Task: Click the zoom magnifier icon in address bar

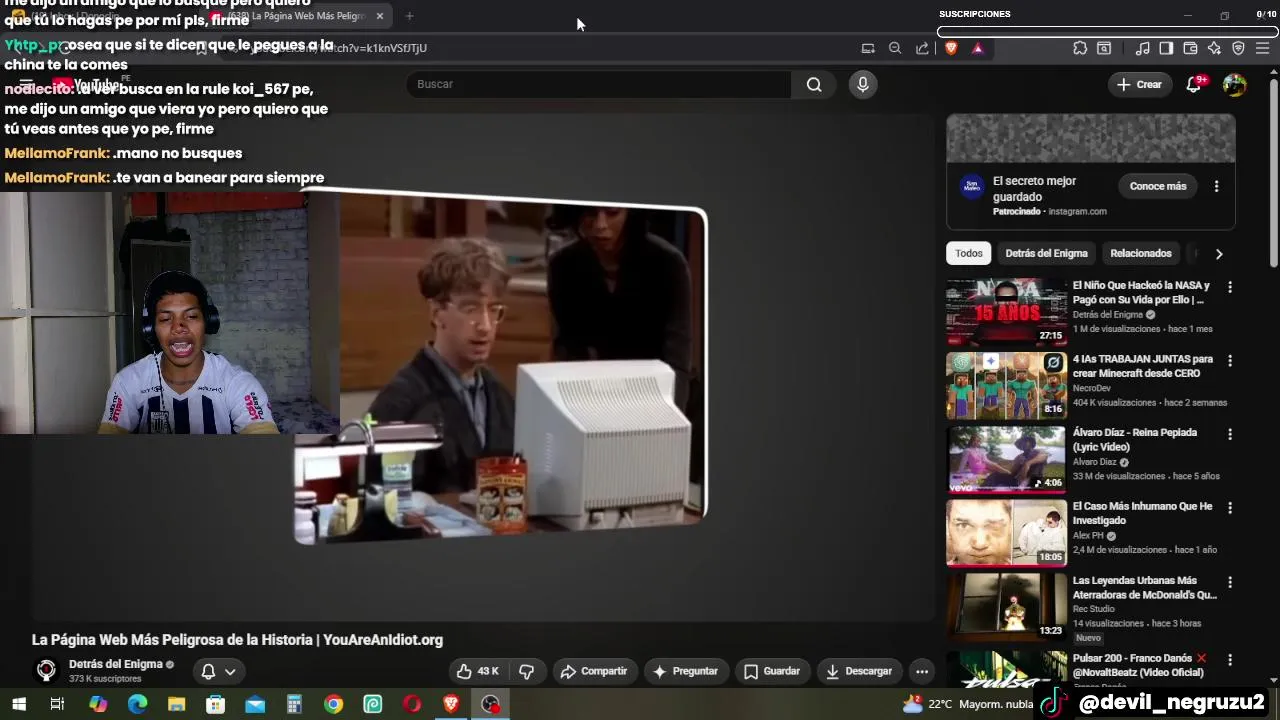Action: pyautogui.click(x=895, y=48)
